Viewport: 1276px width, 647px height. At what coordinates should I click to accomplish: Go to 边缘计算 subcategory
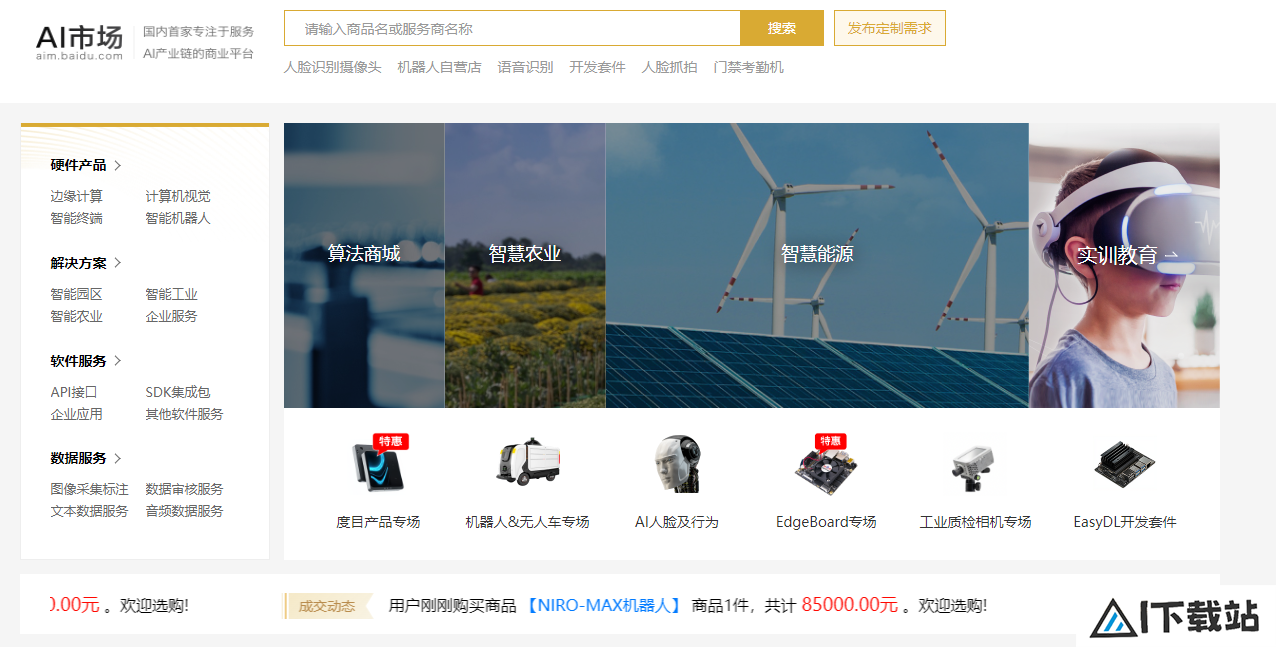[77, 196]
